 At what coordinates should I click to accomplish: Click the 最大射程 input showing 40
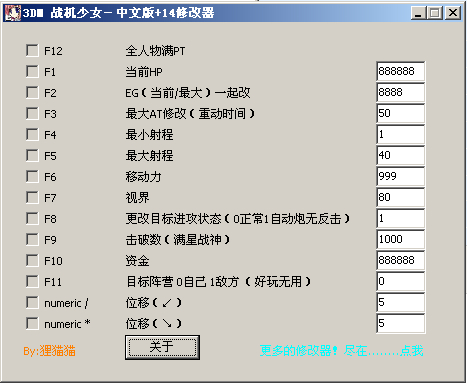[401, 155]
